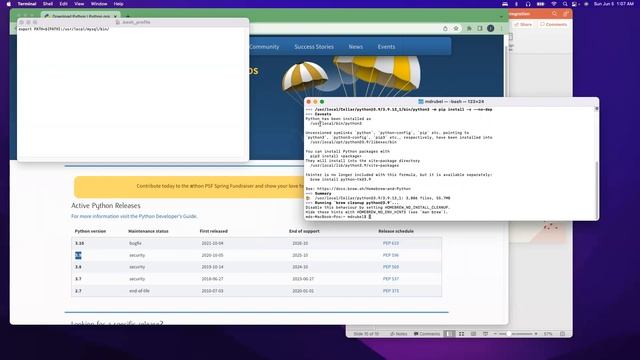Open the PEP 373 release schedule link
640x360 pixels.
(391, 291)
